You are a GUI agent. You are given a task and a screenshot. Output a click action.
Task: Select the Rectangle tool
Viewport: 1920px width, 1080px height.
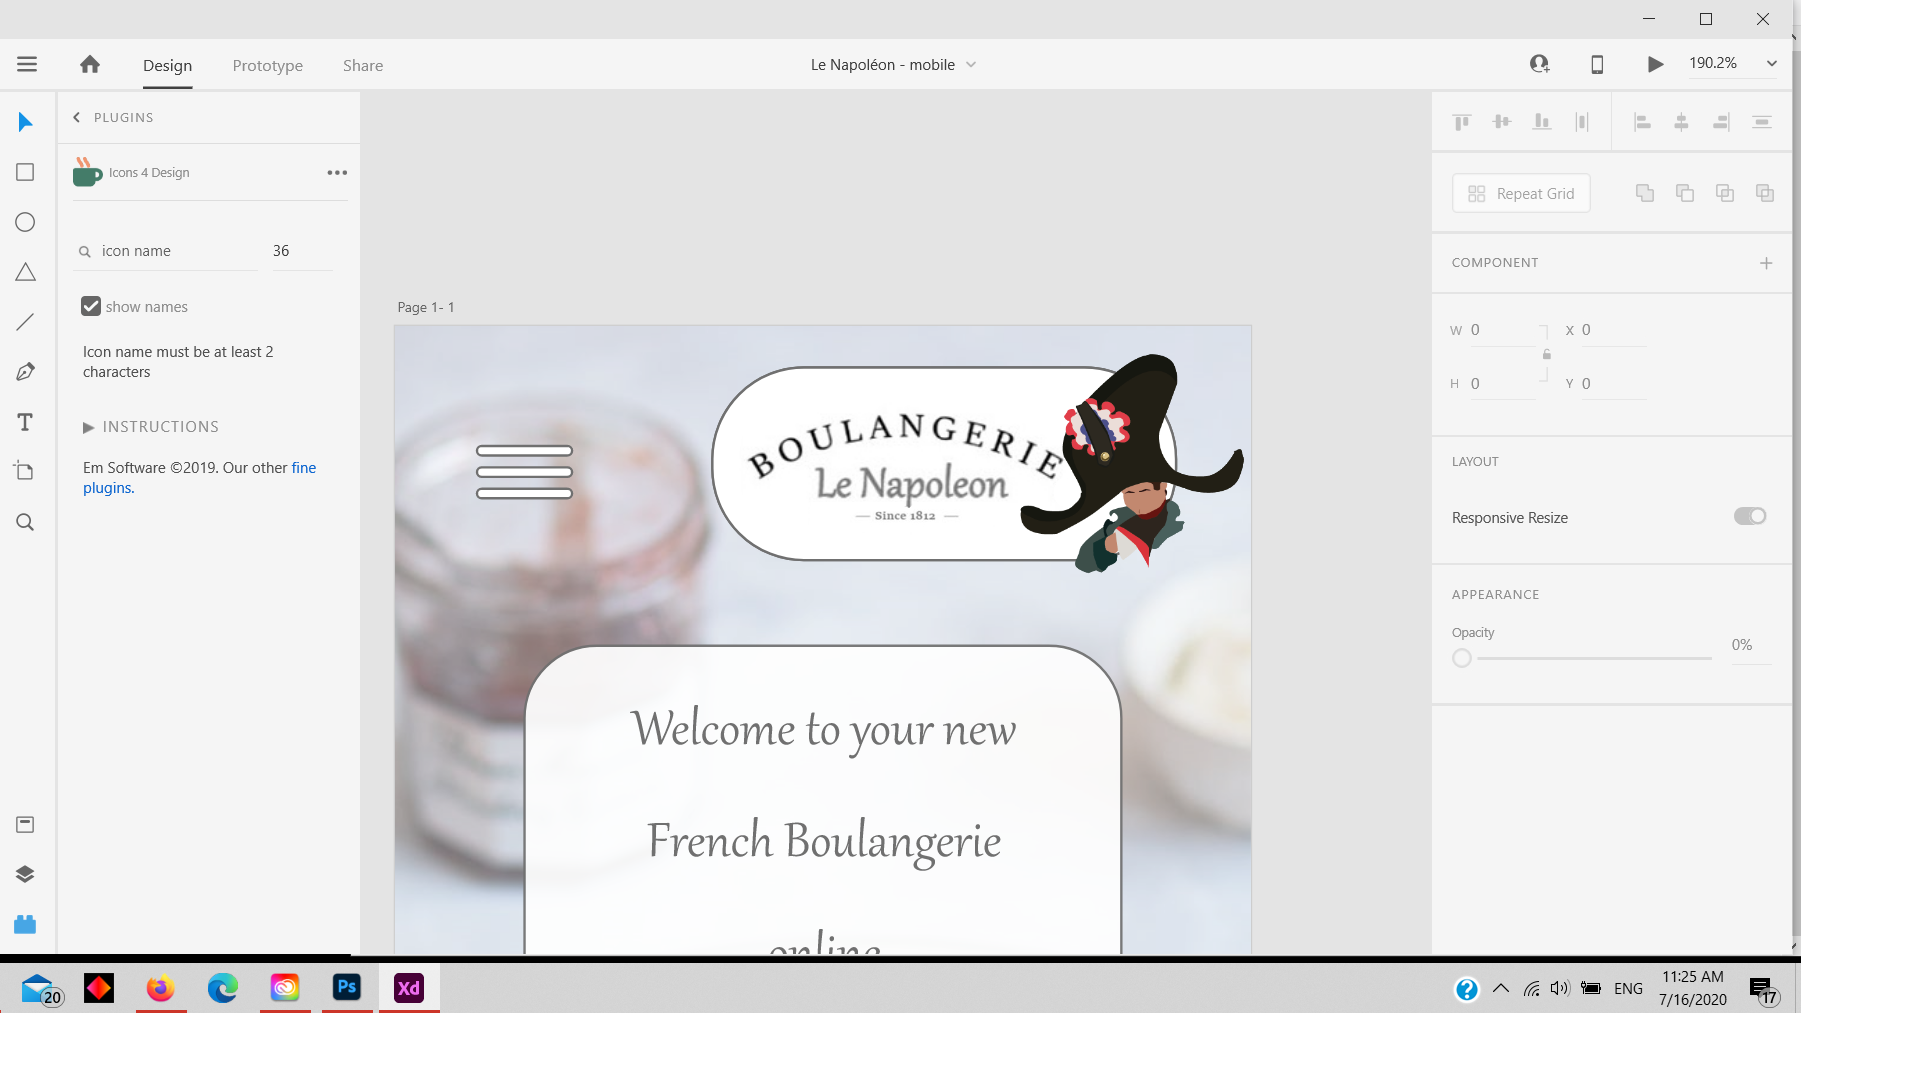[24, 171]
